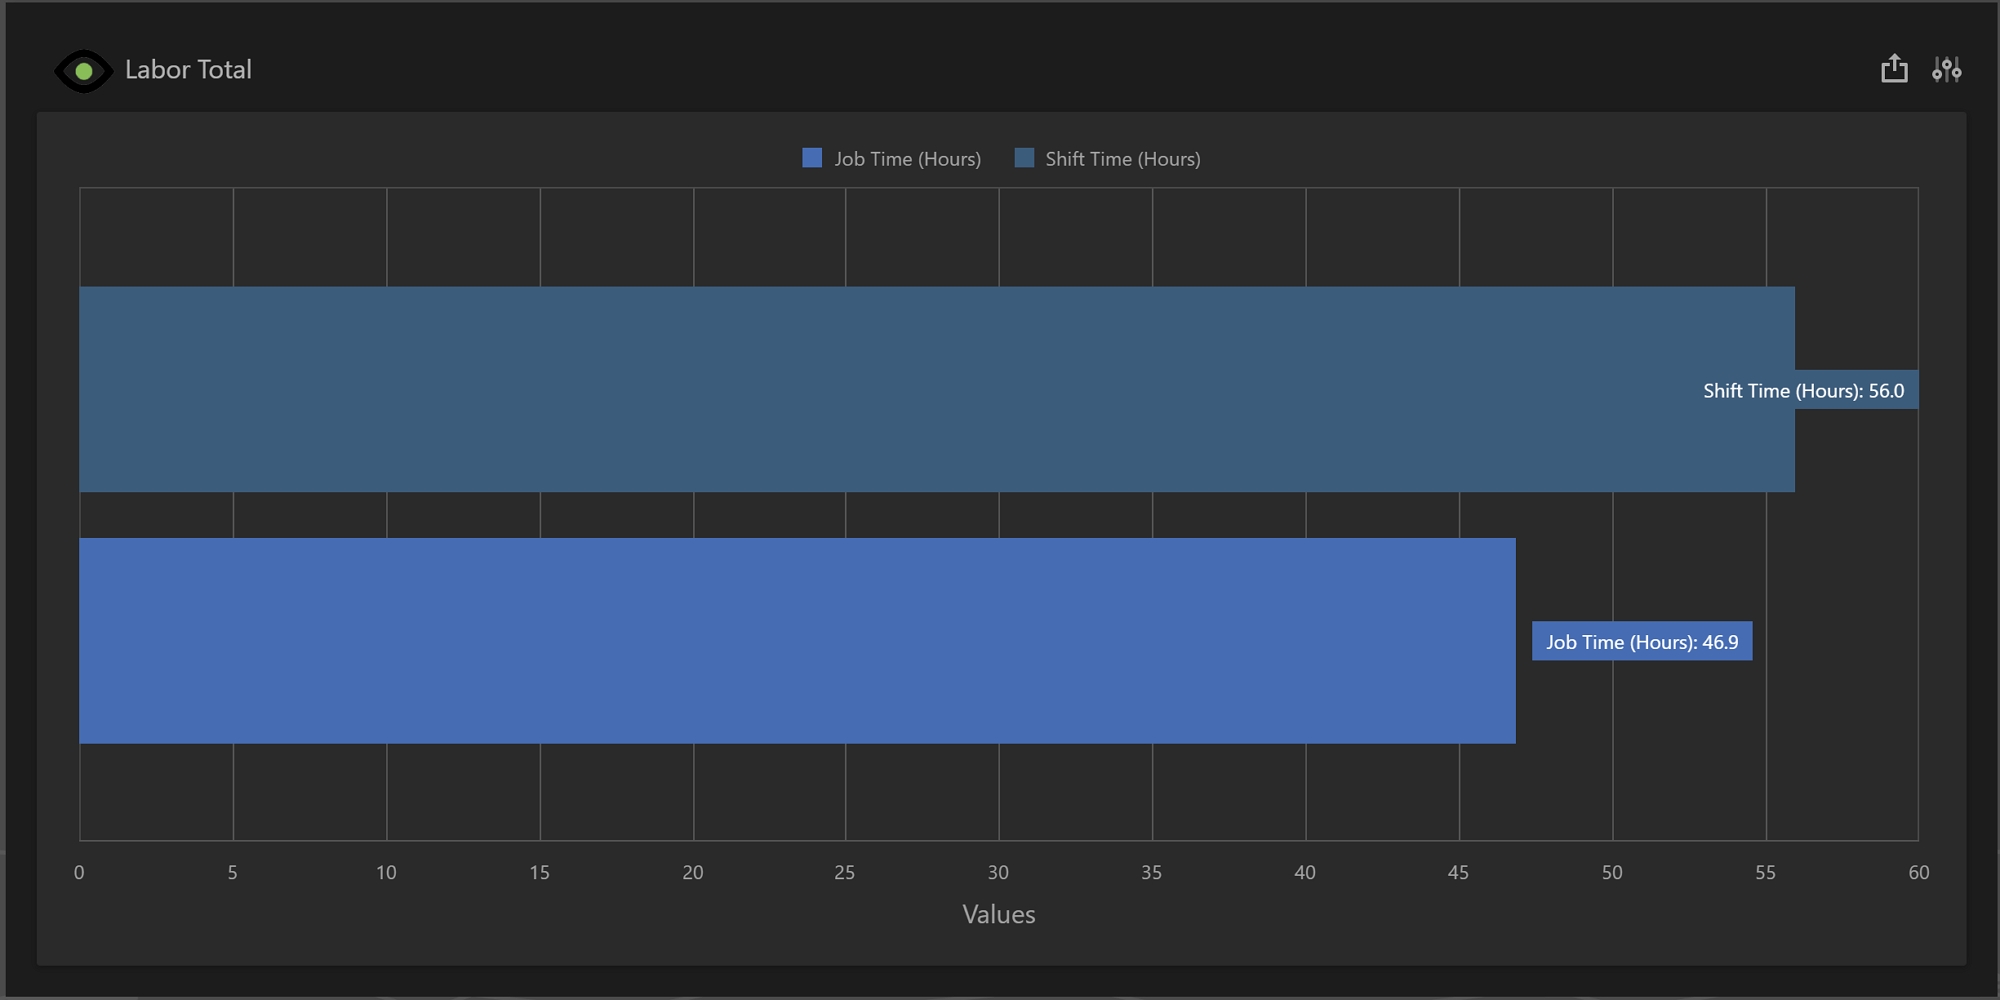Click the 0 tick label on the axis
Image resolution: width=2000 pixels, height=1000 pixels.
(x=79, y=872)
